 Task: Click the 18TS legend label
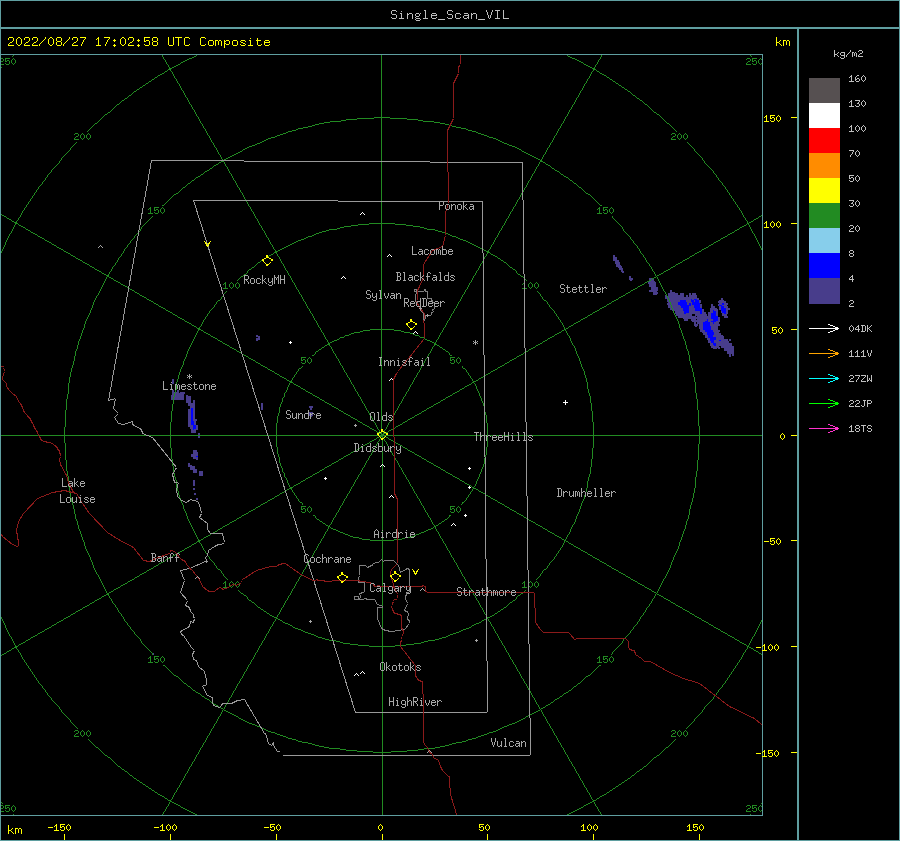(860, 428)
